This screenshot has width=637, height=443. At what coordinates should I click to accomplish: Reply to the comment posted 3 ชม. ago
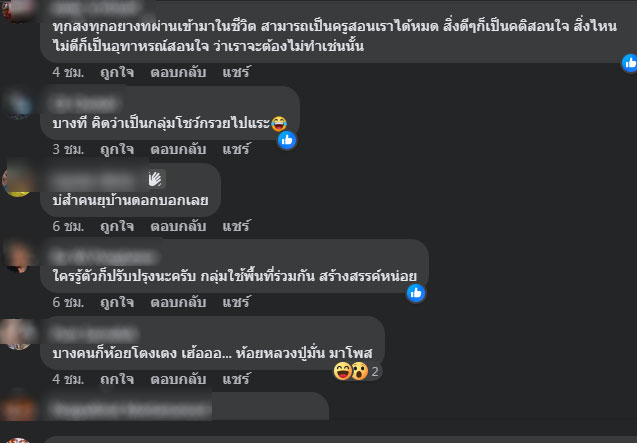[x=178, y=150]
